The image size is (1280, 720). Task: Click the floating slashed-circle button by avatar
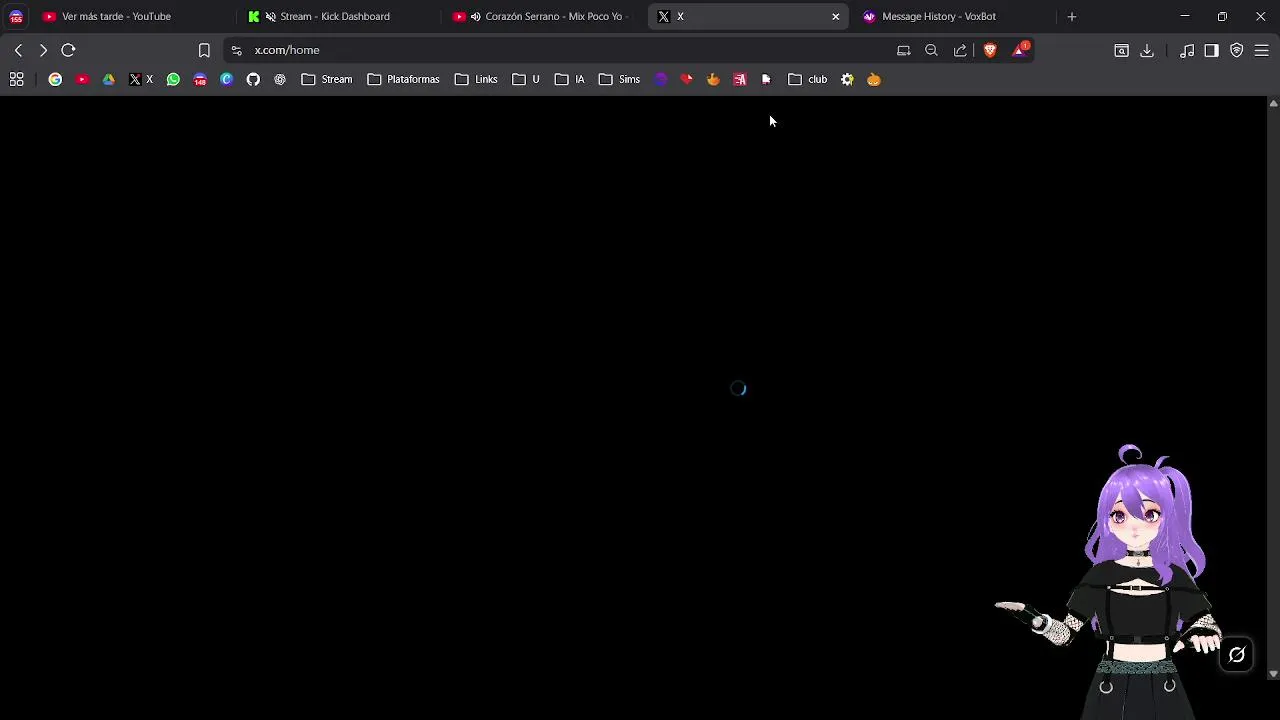(x=1237, y=655)
